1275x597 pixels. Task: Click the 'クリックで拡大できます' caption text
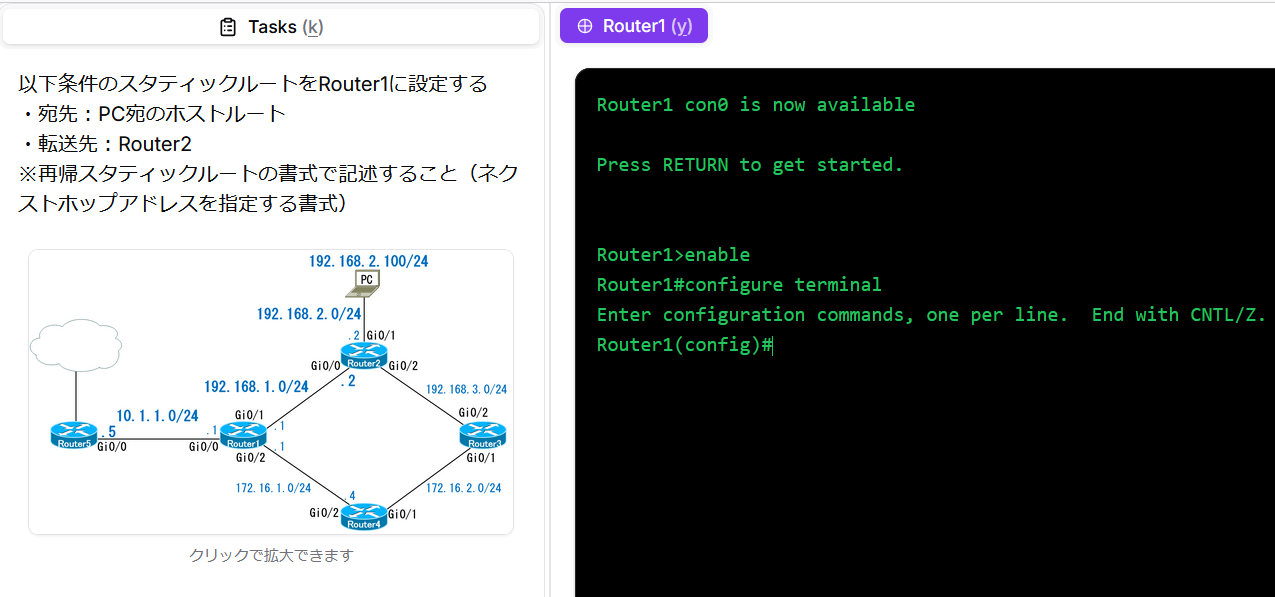point(271,555)
